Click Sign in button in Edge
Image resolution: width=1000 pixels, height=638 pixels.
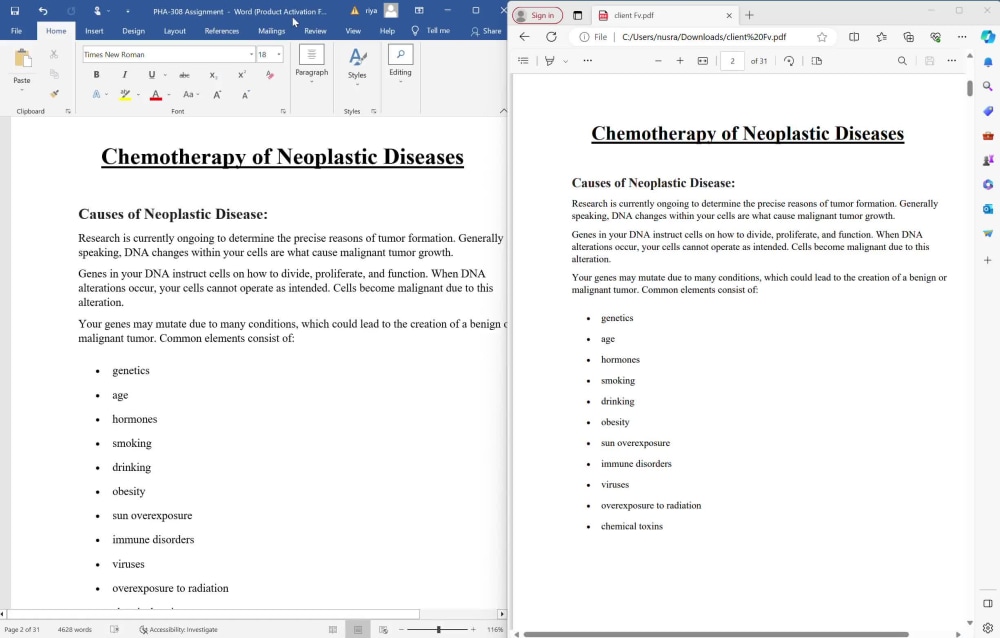coord(537,15)
